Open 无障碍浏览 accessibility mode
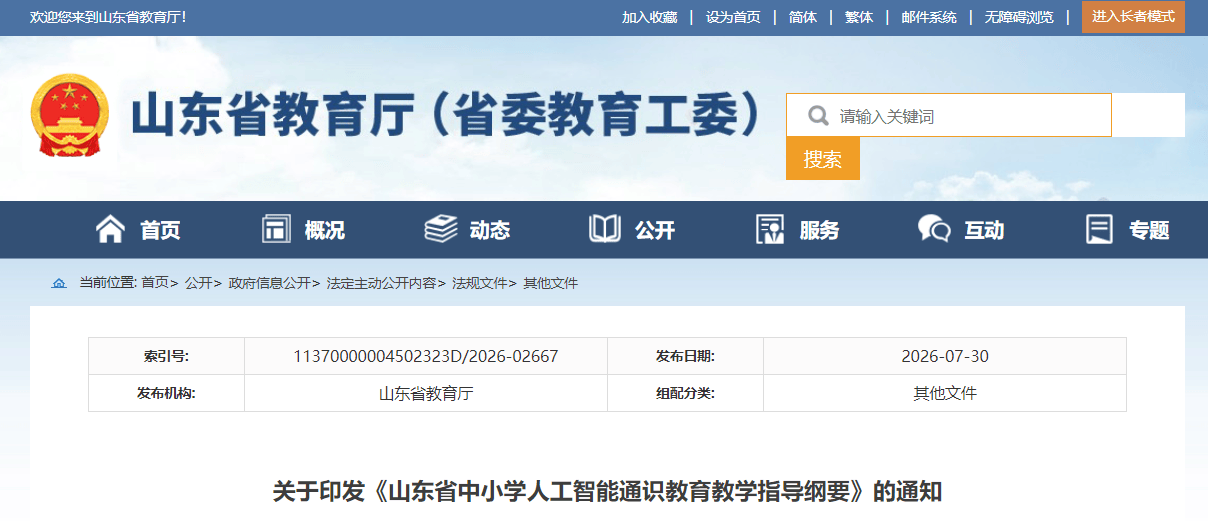This screenshot has width=1208, height=521. (1019, 17)
